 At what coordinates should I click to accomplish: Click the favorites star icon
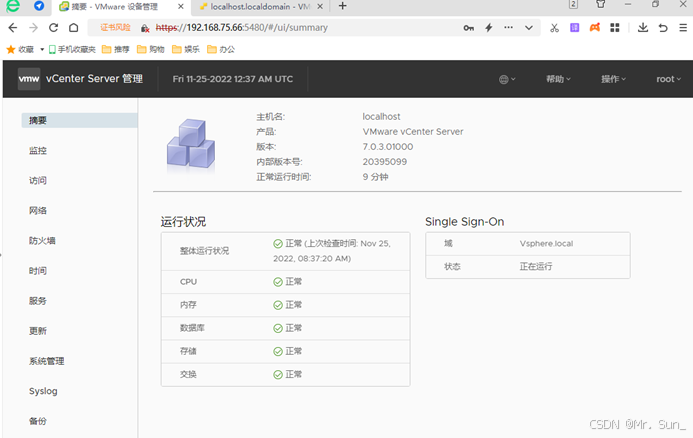coord(11,49)
